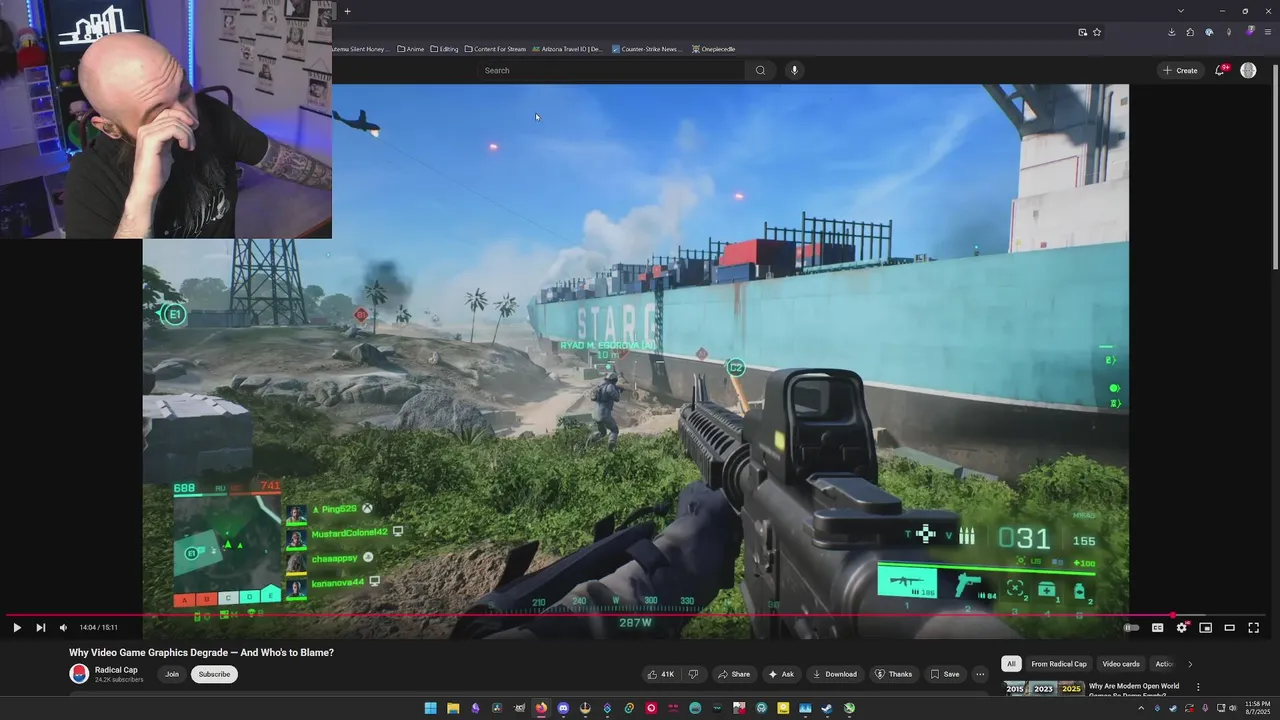Play the YouTube video
Viewport: 1280px width, 720px height.
tap(17, 628)
